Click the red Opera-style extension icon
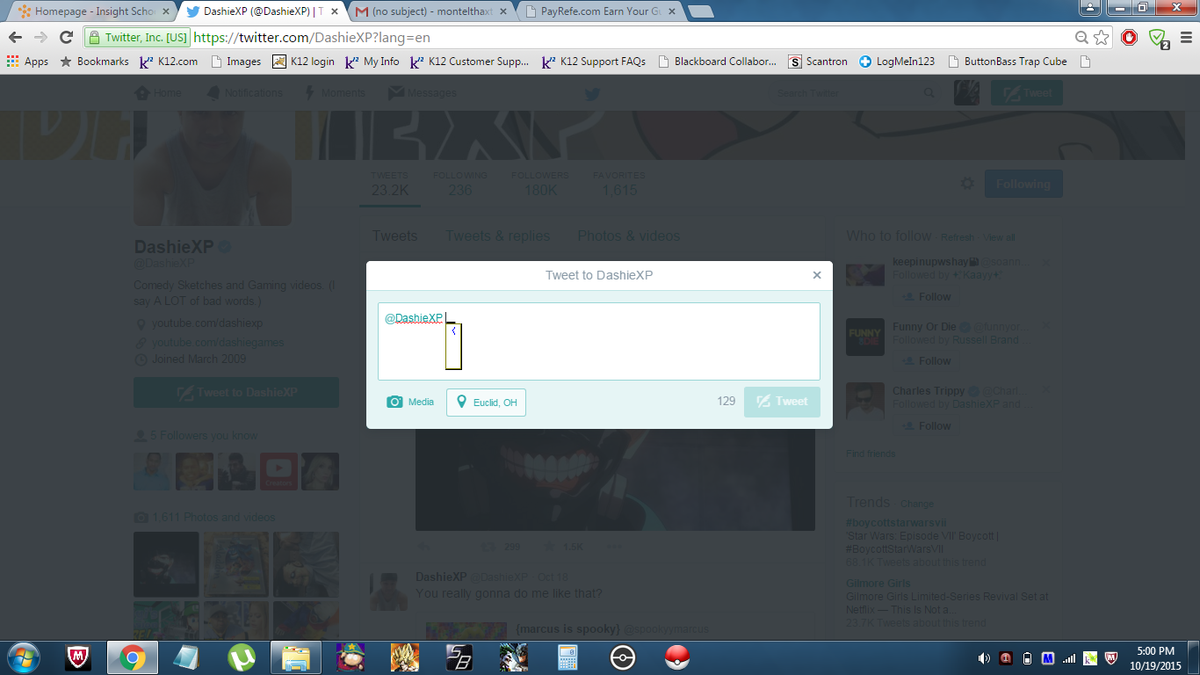 [1129, 37]
